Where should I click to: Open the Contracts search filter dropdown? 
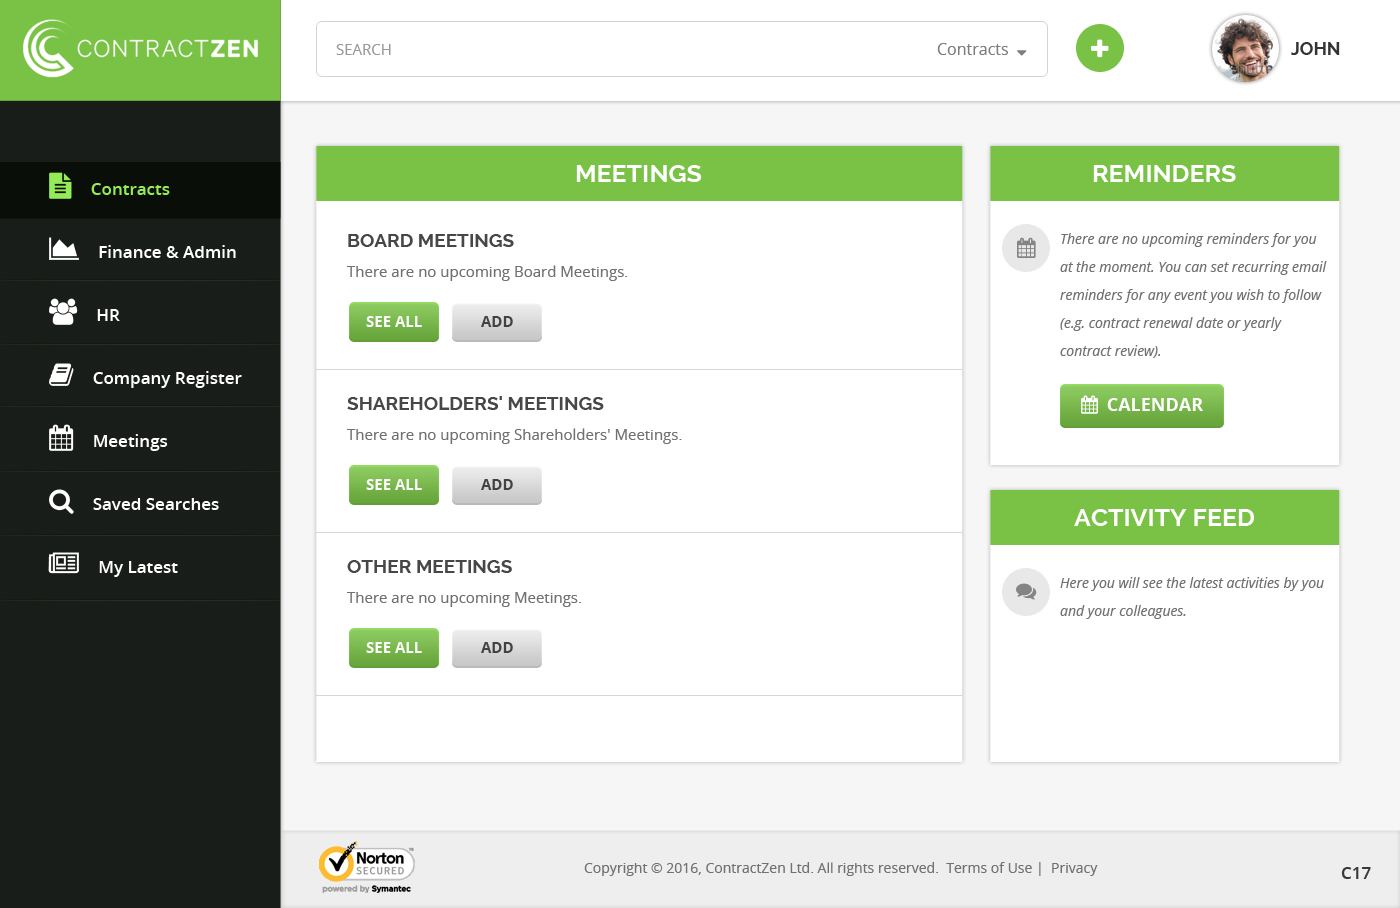tap(981, 48)
